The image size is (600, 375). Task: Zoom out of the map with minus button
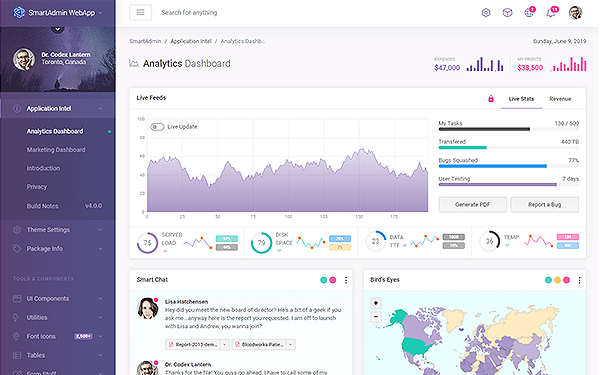[376, 317]
